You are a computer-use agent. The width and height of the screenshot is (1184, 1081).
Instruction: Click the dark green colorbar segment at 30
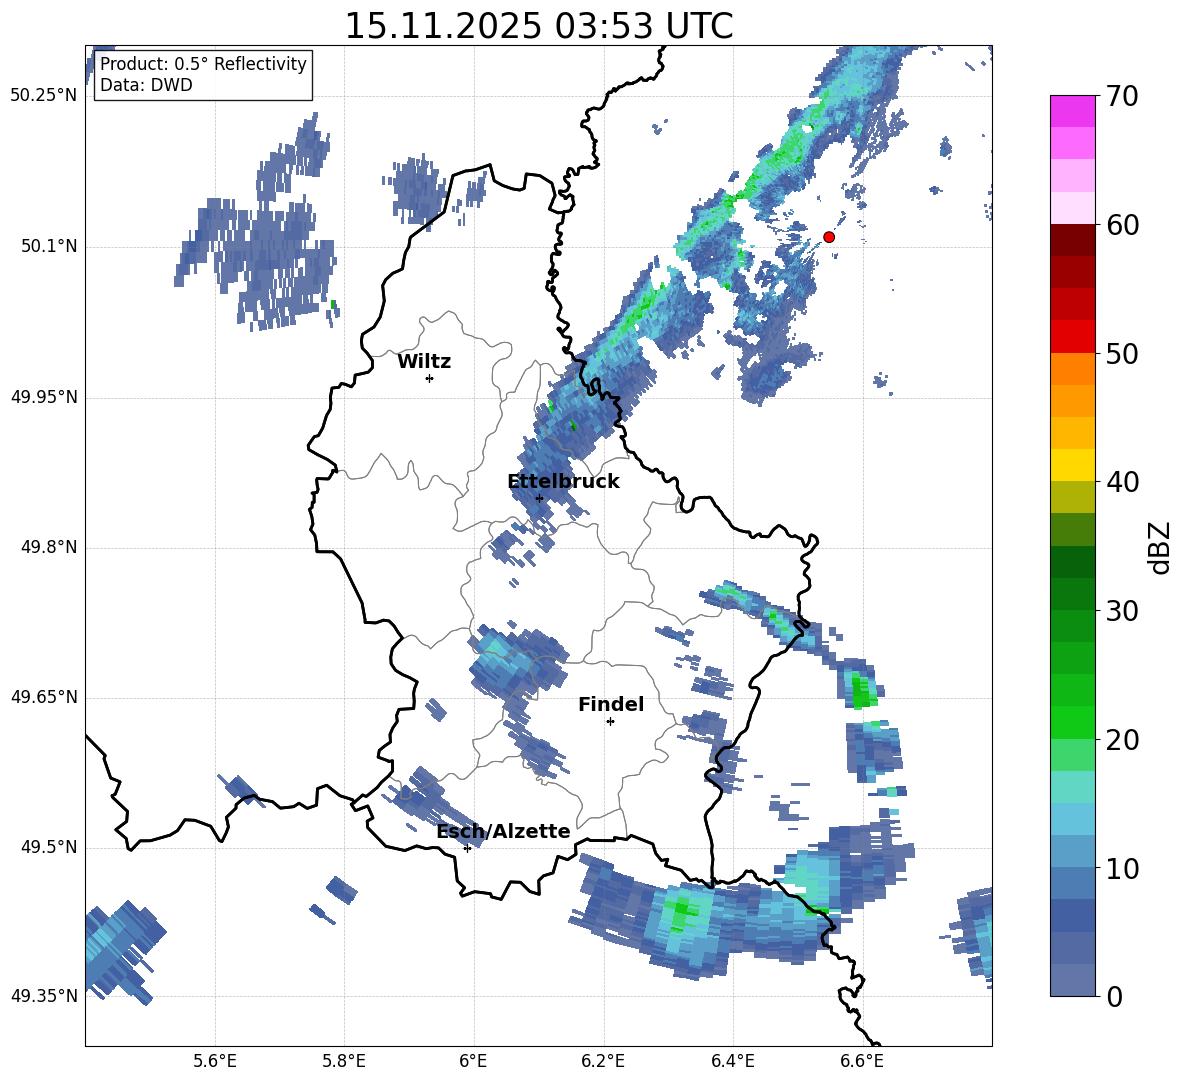coord(1072,594)
